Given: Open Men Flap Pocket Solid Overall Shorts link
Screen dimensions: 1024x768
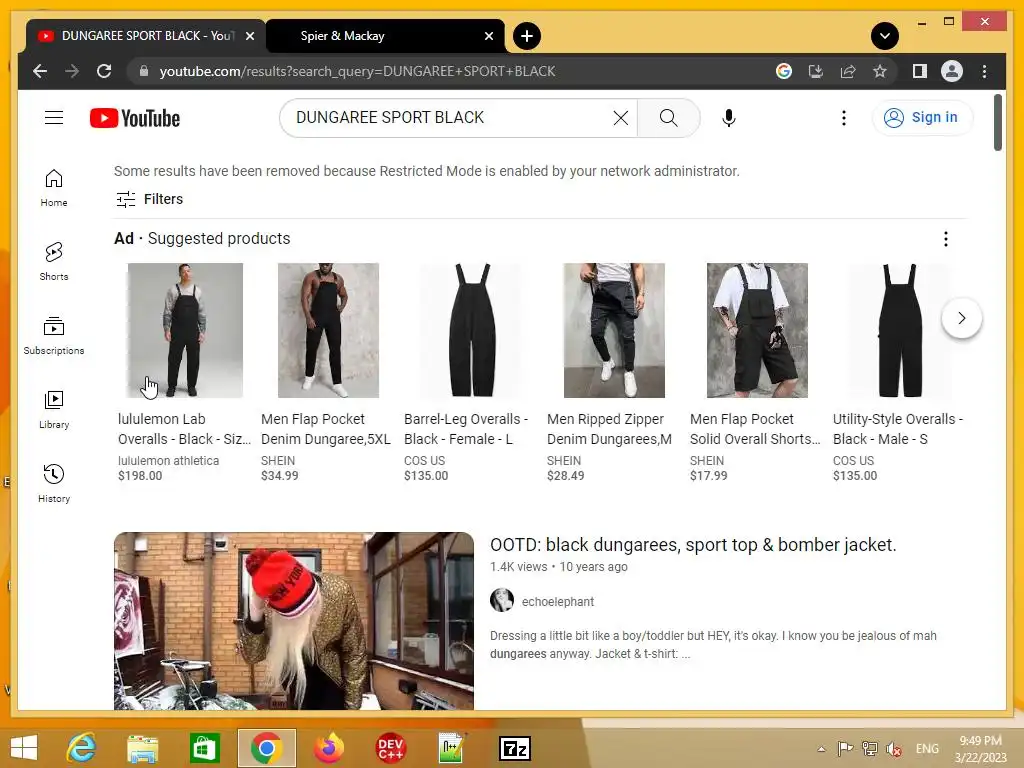Looking at the screenshot, I should pos(755,429).
